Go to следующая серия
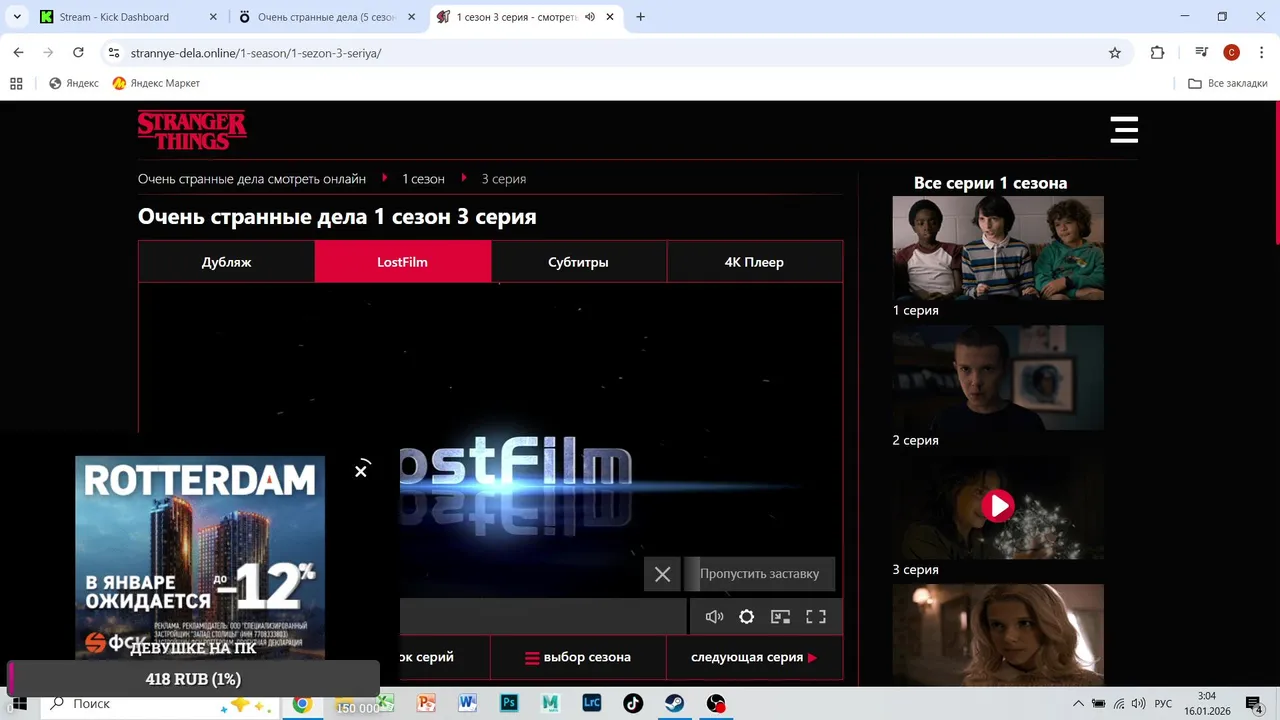The height and width of the screenshot is (720, 1280). point(754,657)
